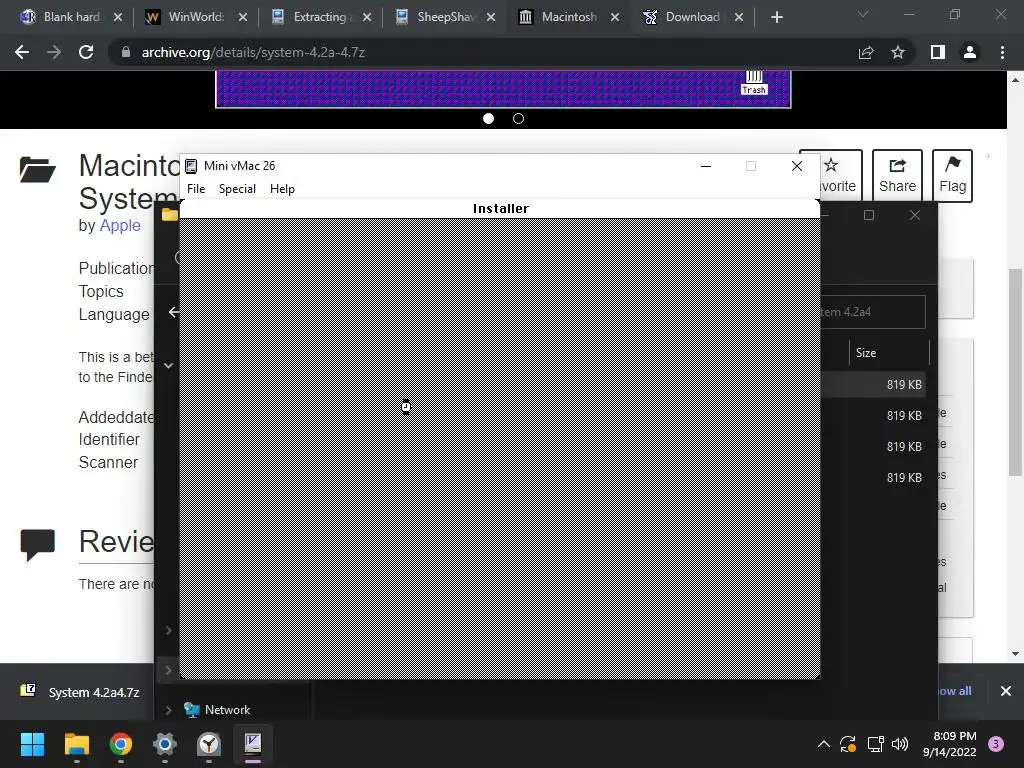Select the second carousel dot
1024x768 pixels.
coord(519,118)
